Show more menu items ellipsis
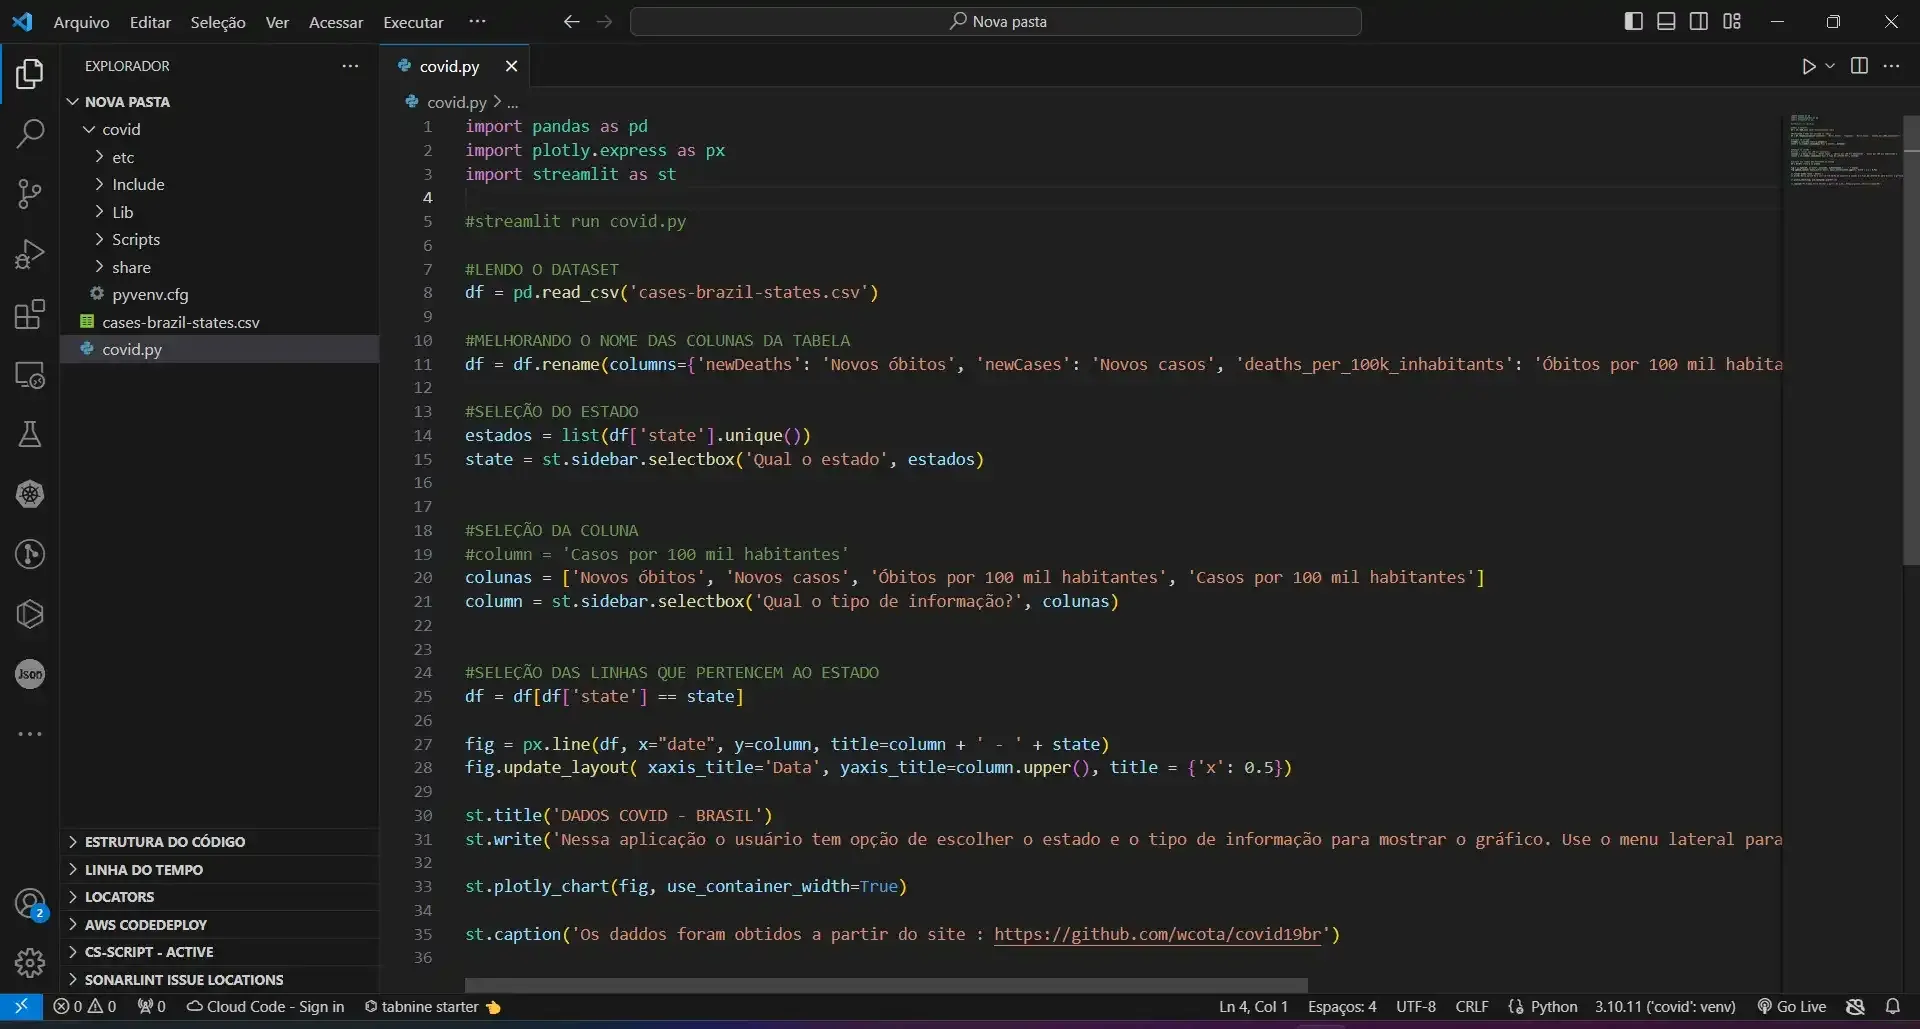Image resolution: width=1920 pixels, height=1029 pixels. 477,22
